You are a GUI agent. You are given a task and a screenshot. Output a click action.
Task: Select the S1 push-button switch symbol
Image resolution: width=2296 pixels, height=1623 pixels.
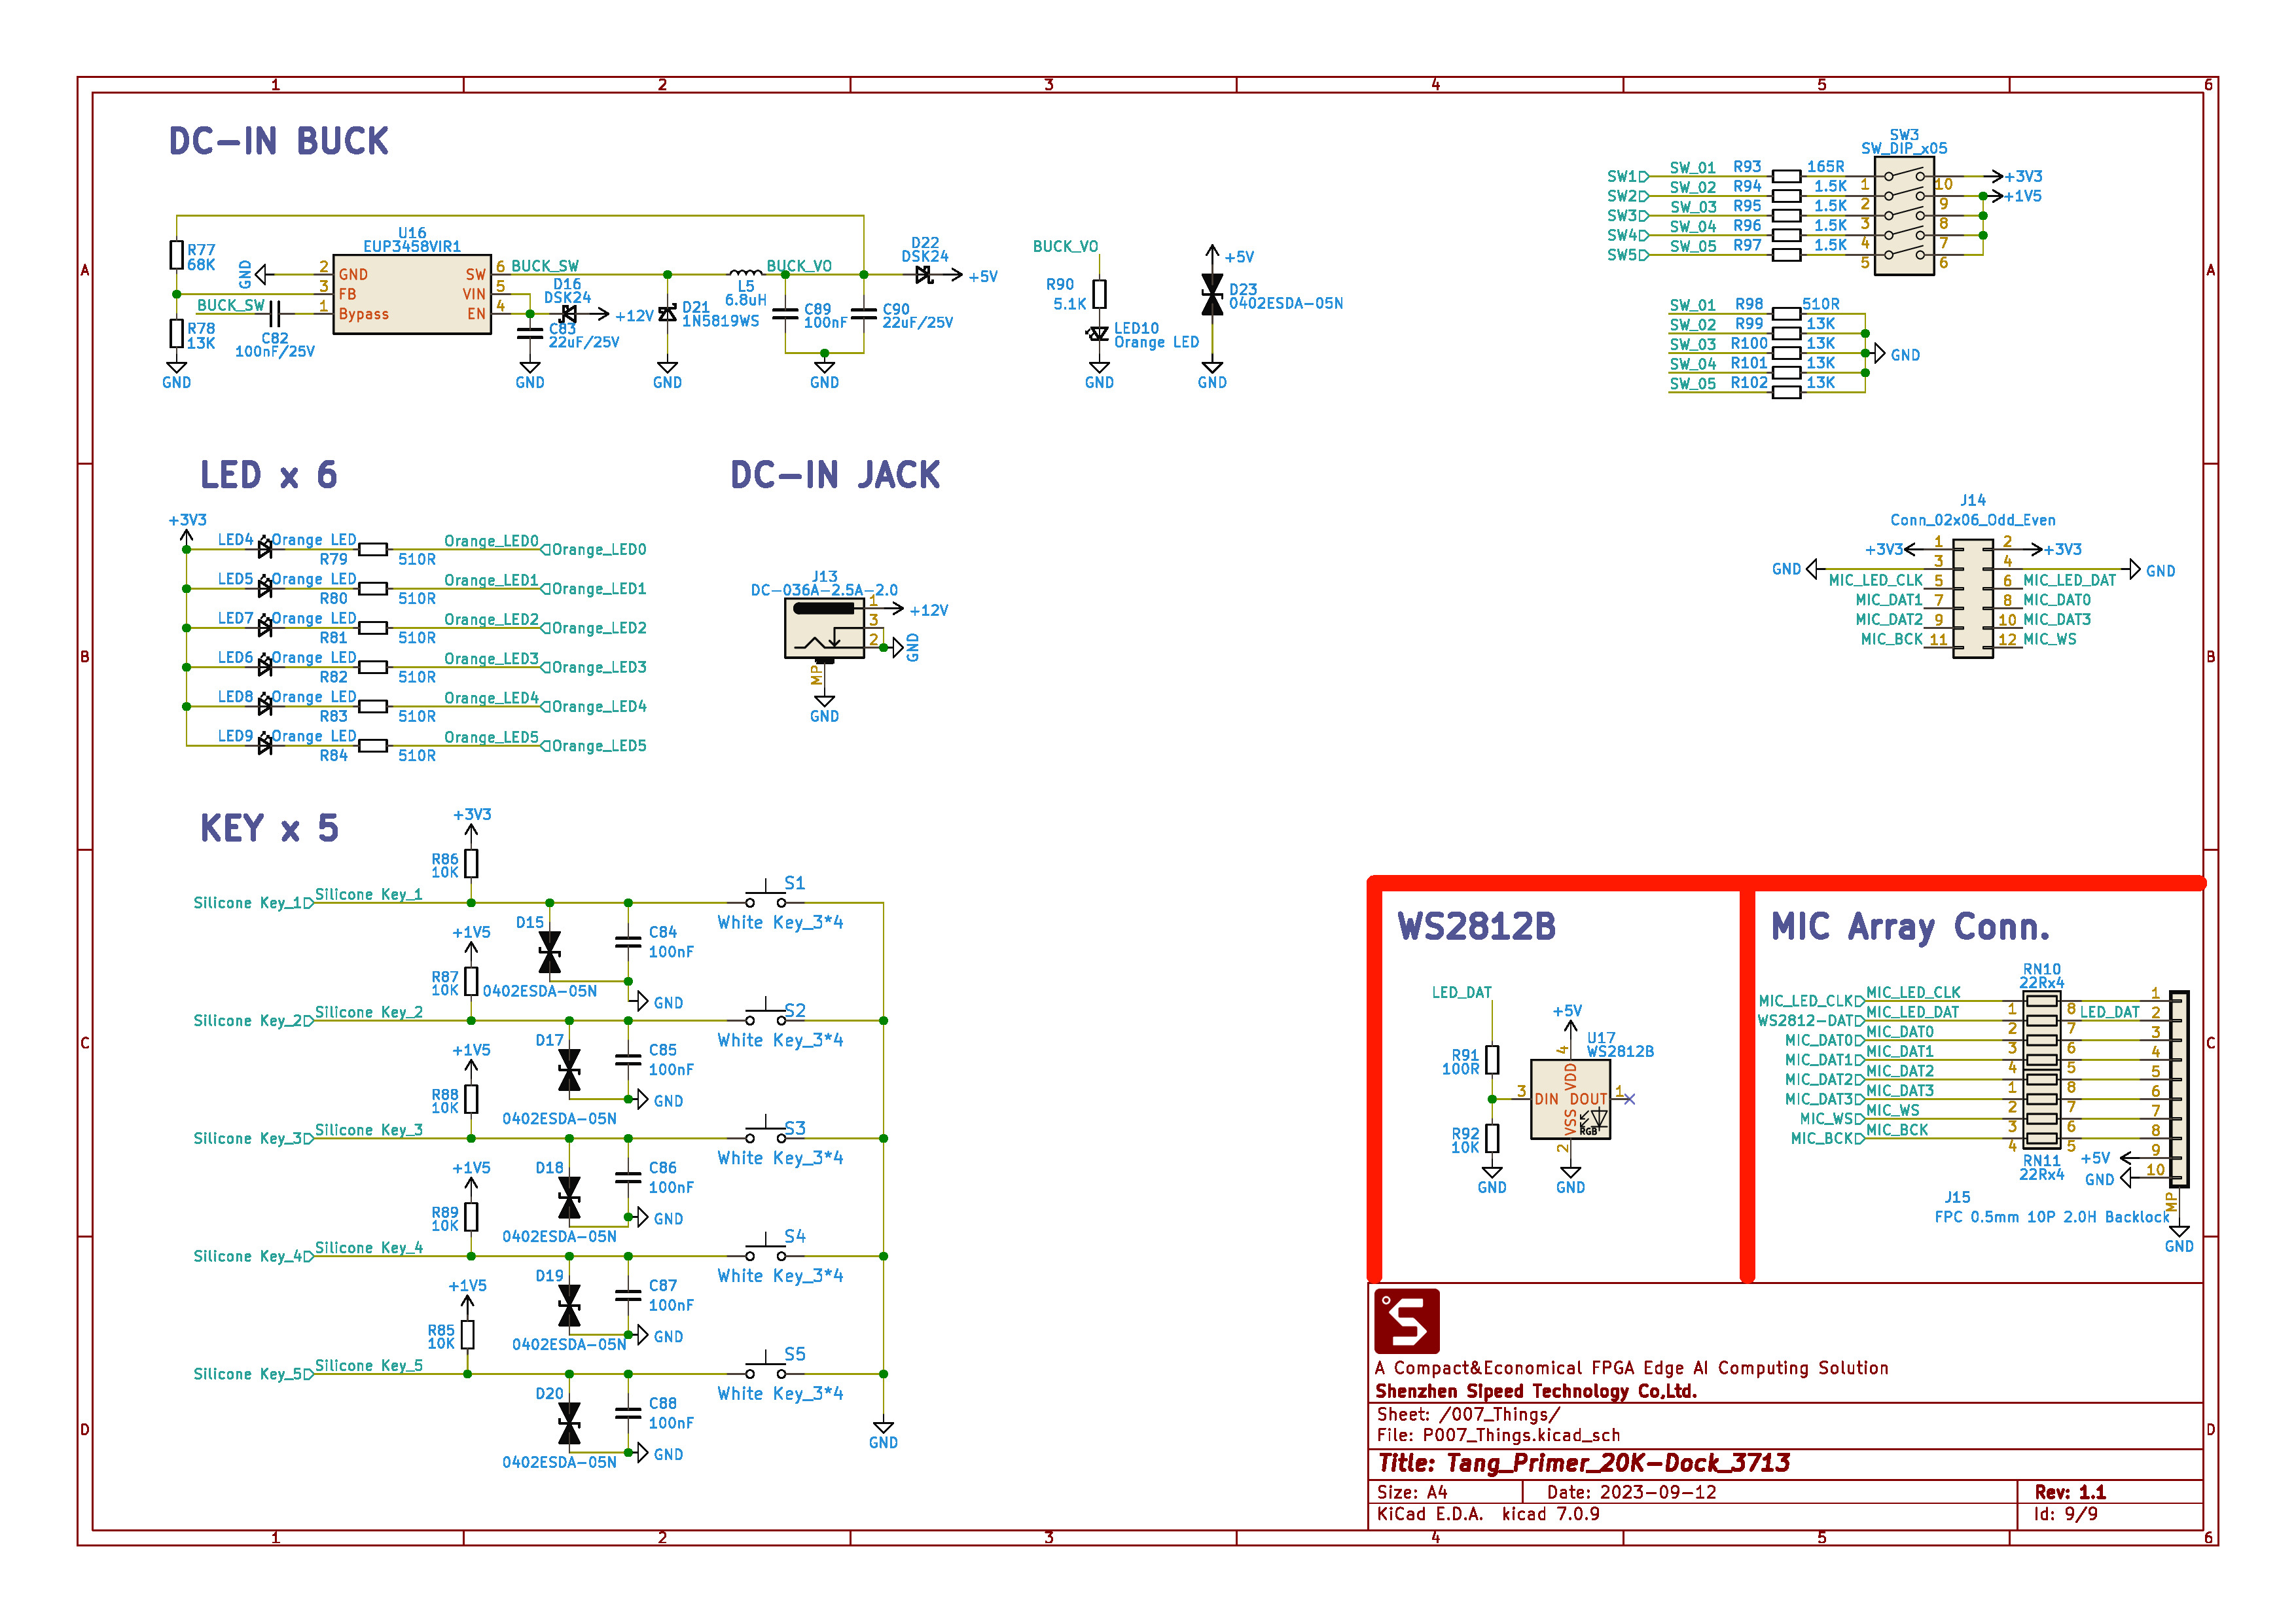[765, 897]
